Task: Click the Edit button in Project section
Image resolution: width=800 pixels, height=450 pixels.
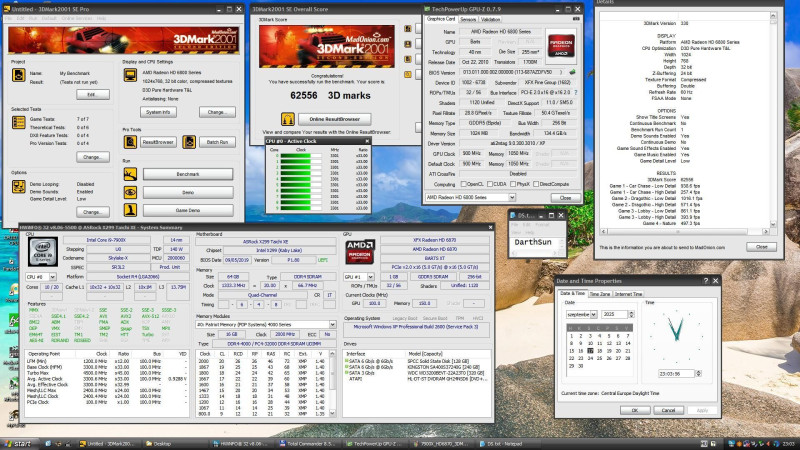Action: point(92,94)
